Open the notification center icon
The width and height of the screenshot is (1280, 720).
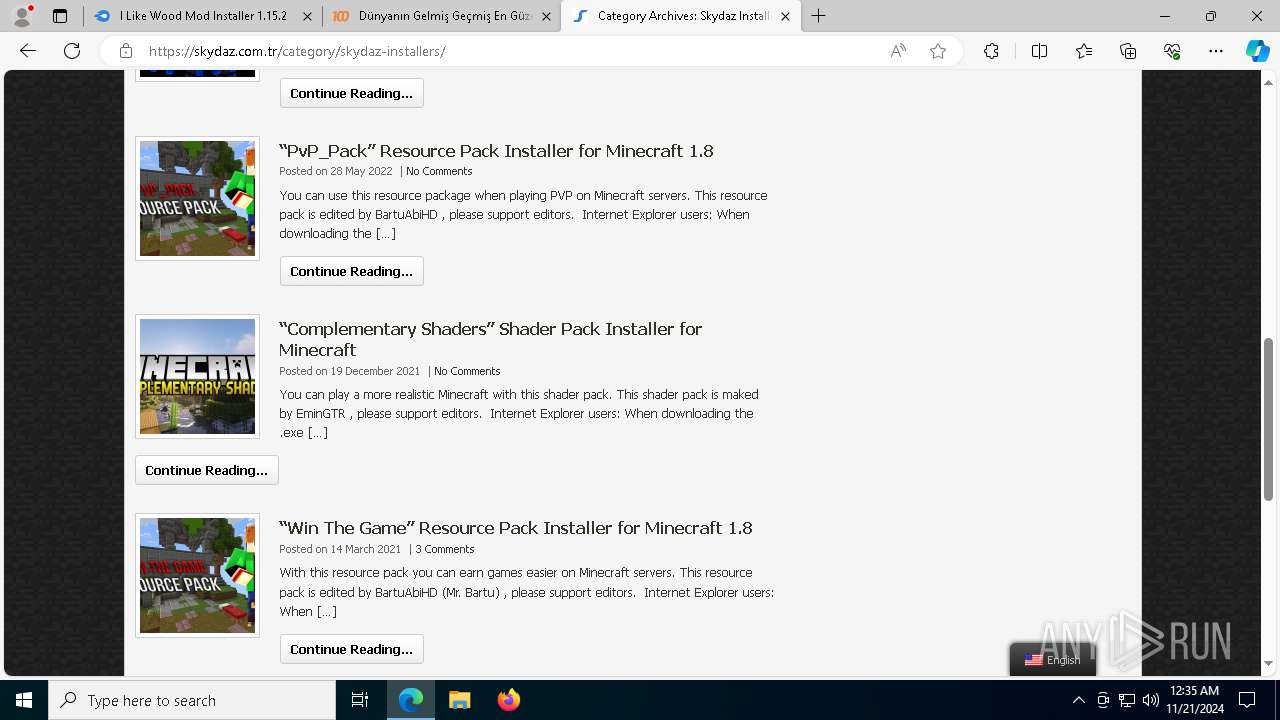pos(1247,700)
